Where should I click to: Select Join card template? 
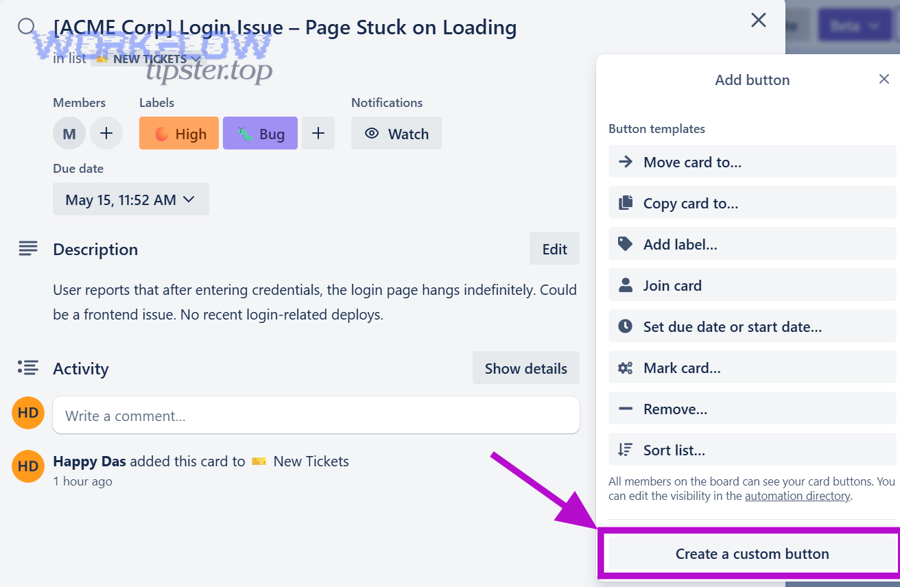click(752, 285)
